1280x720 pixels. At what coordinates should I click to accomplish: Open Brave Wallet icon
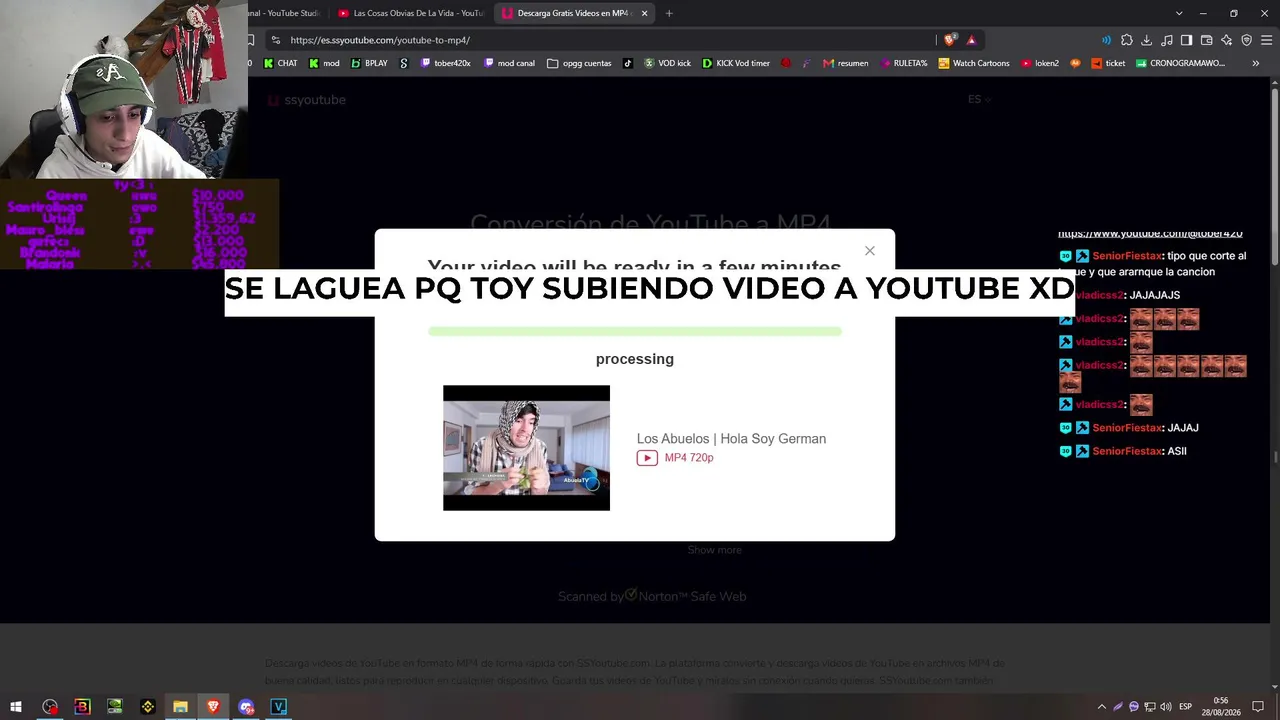[1206, 40]
